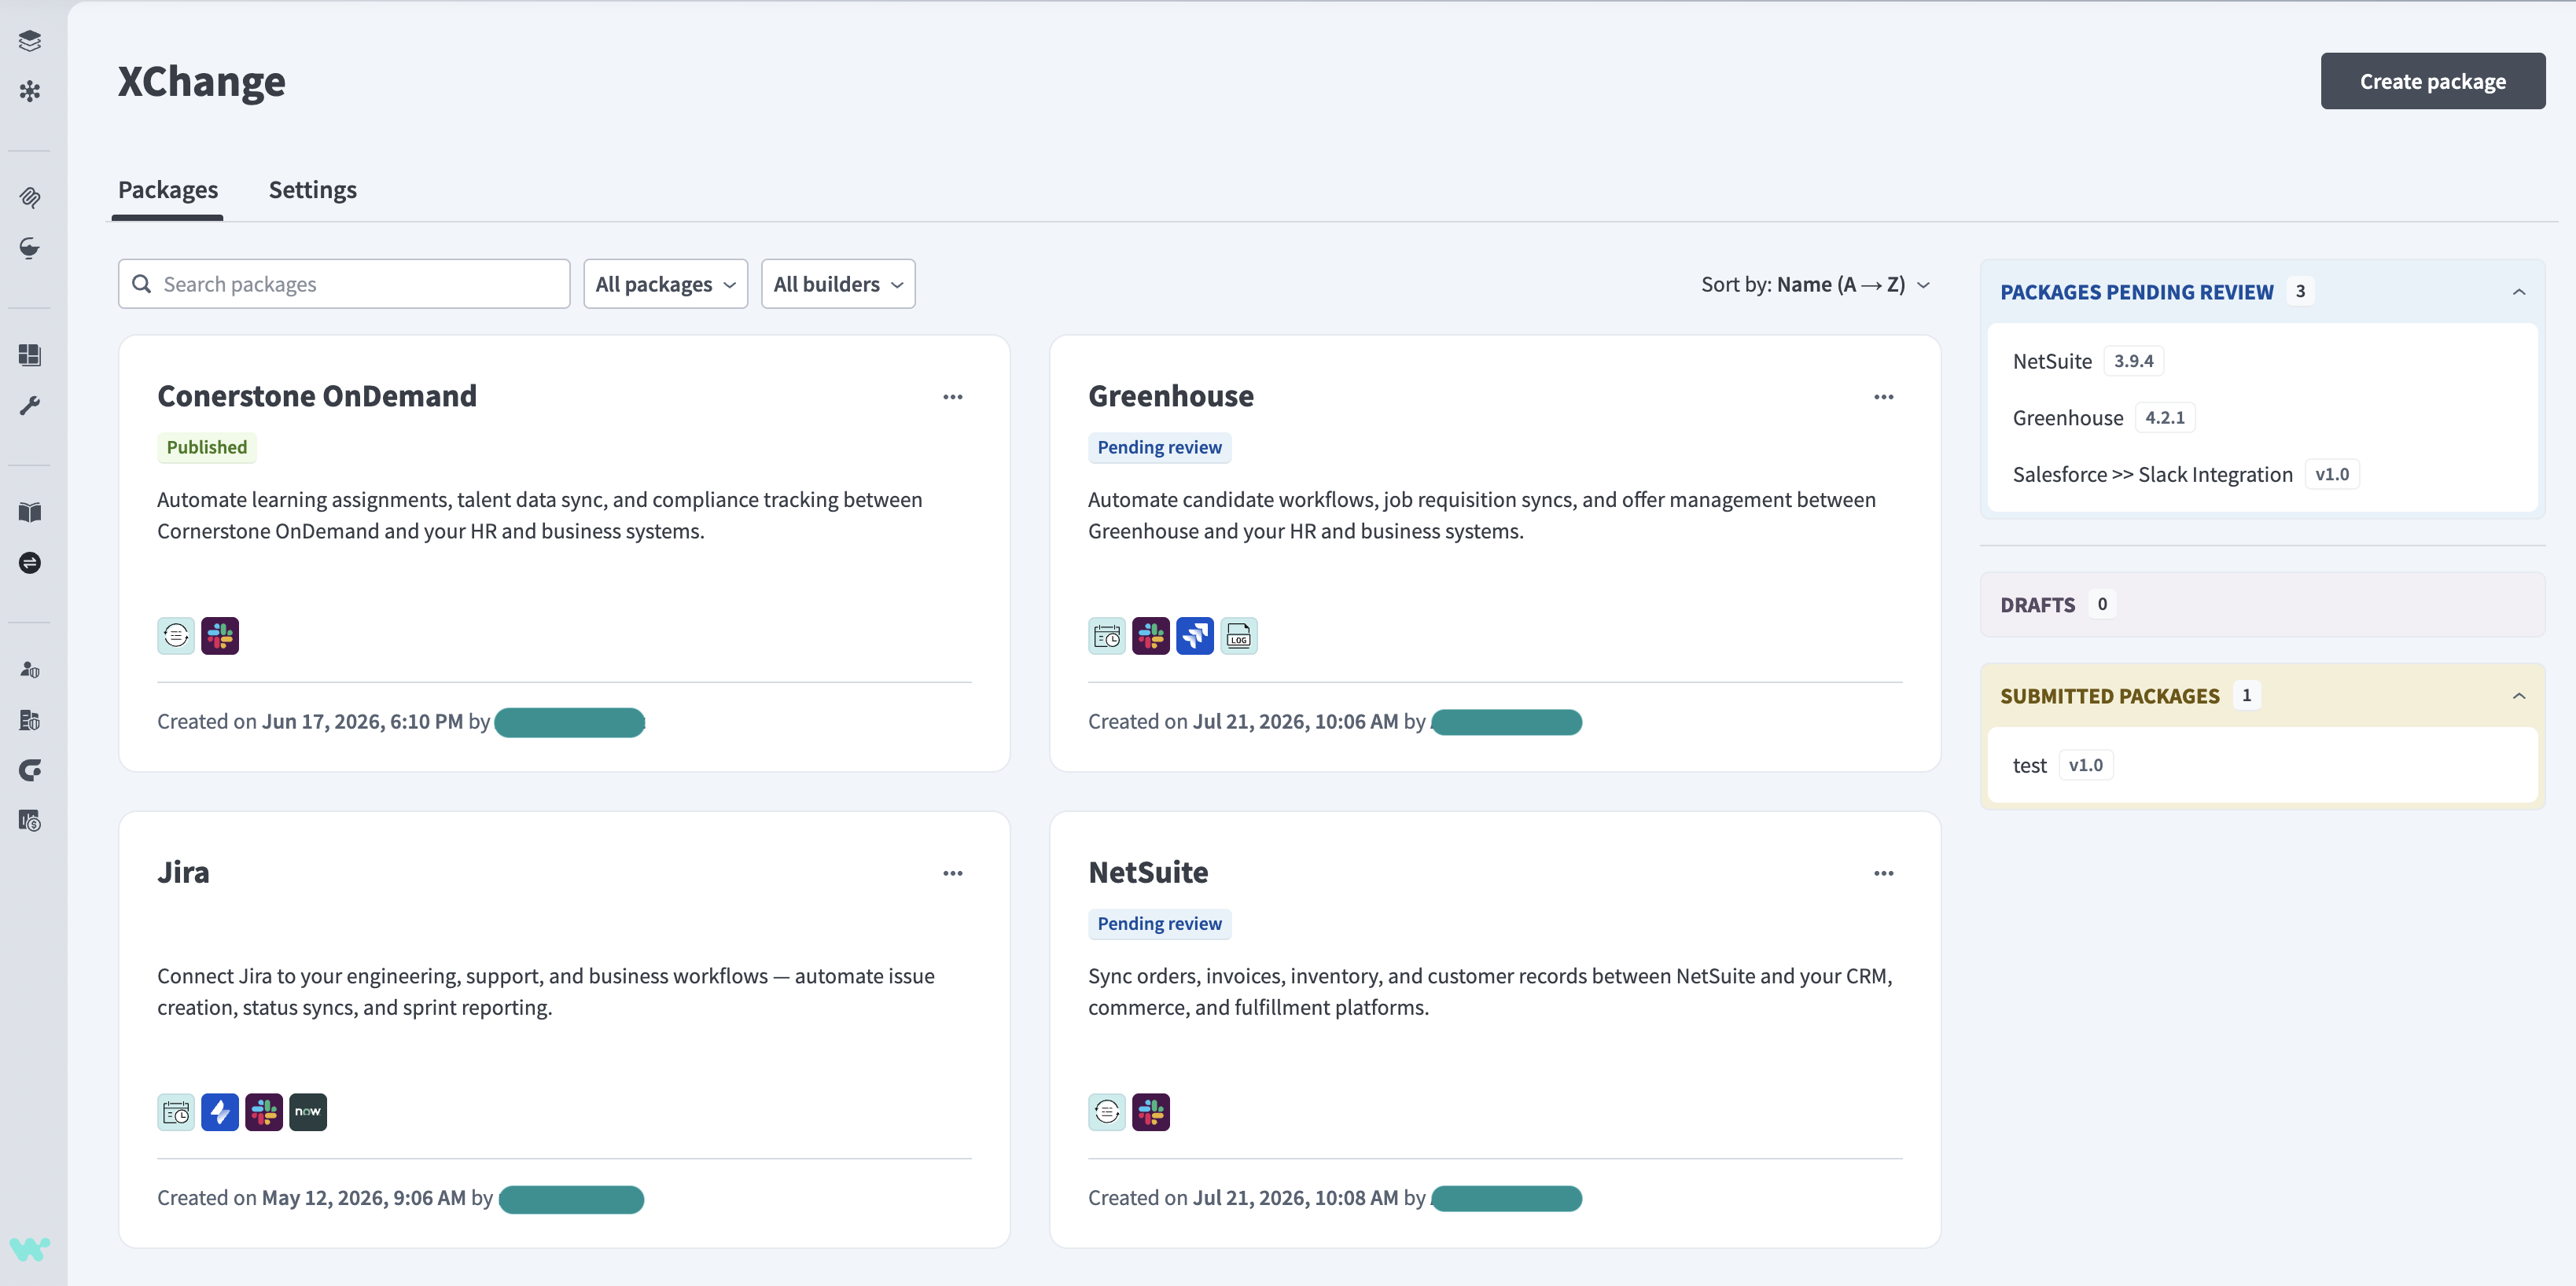
Task: Open the Jira package card title
Action: click(183, 872)
